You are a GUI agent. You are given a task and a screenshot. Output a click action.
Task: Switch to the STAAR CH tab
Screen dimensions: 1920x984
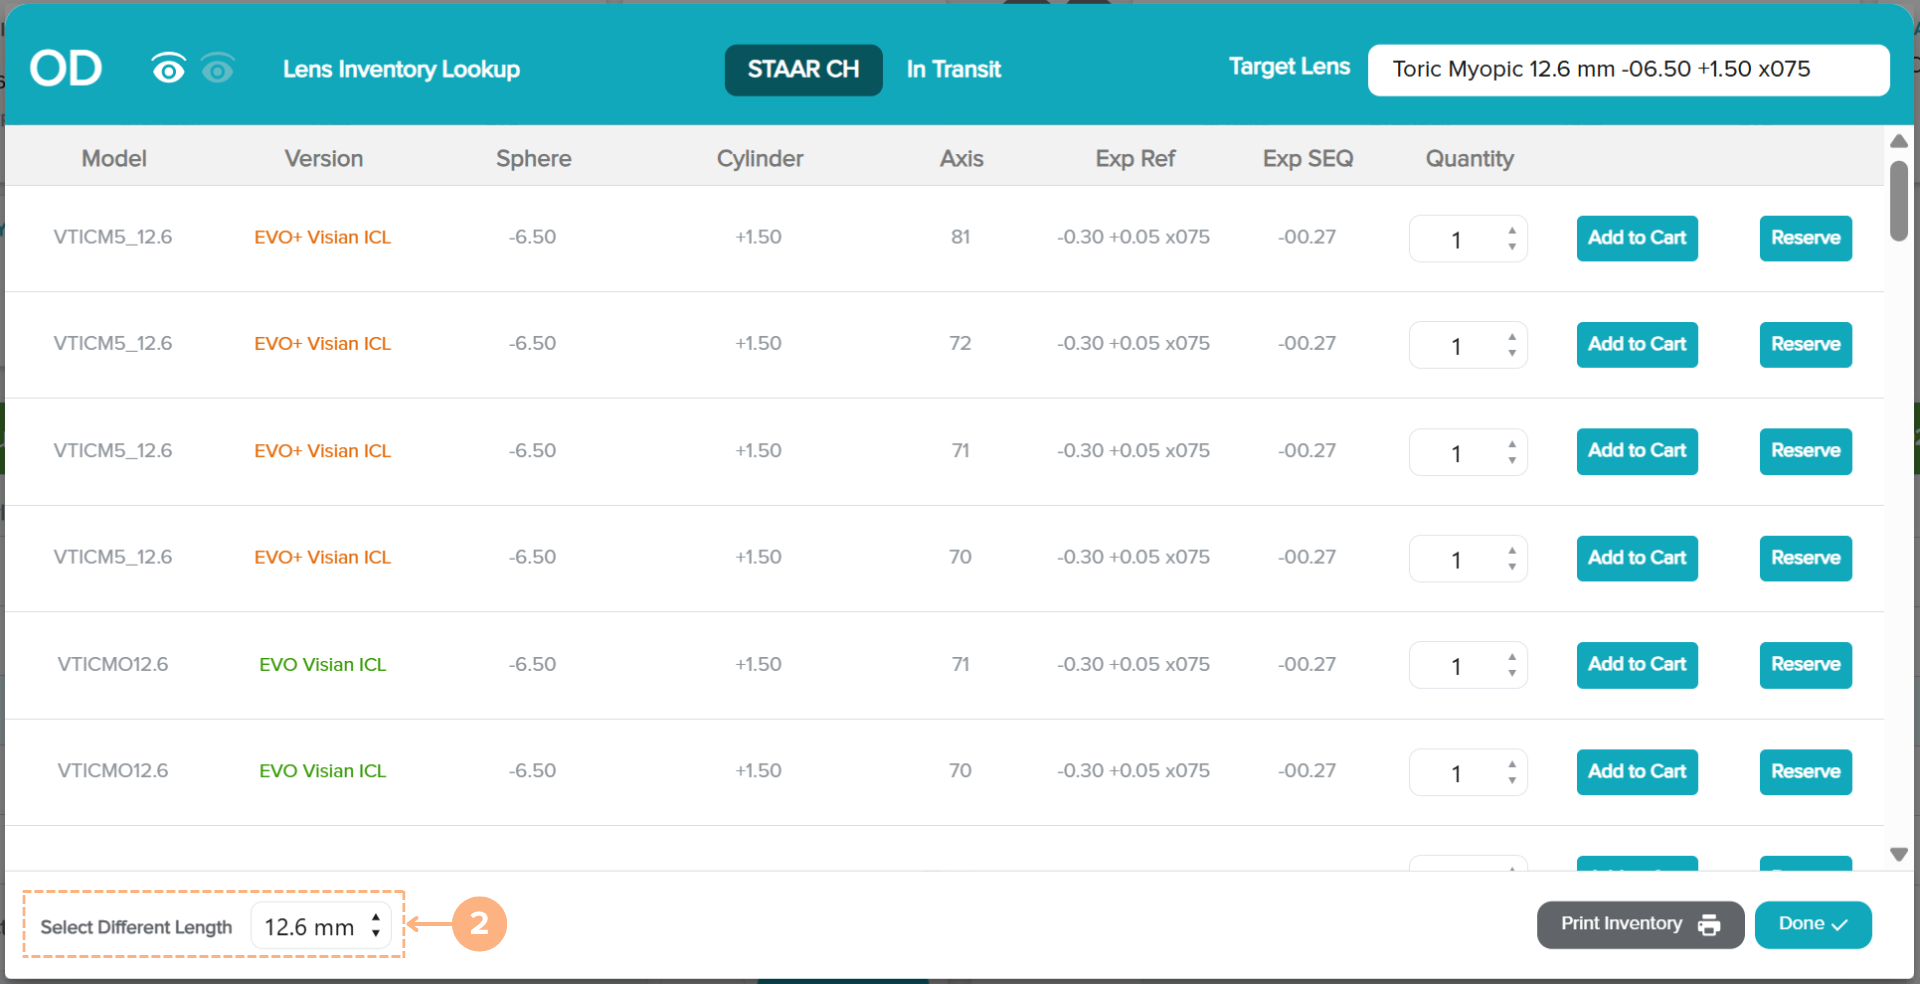(803, 70)
